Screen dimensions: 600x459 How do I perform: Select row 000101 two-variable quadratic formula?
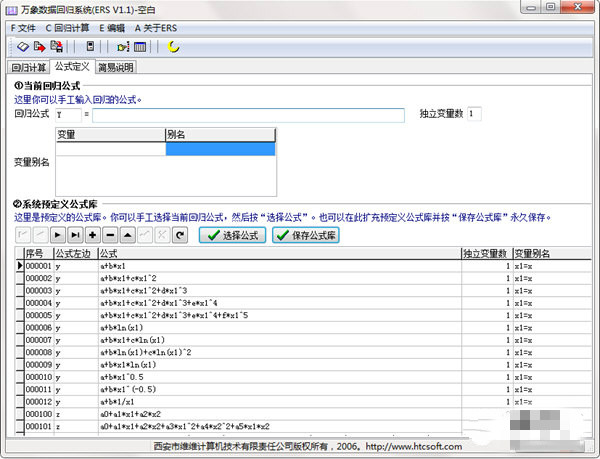click(x=304, y=426)
